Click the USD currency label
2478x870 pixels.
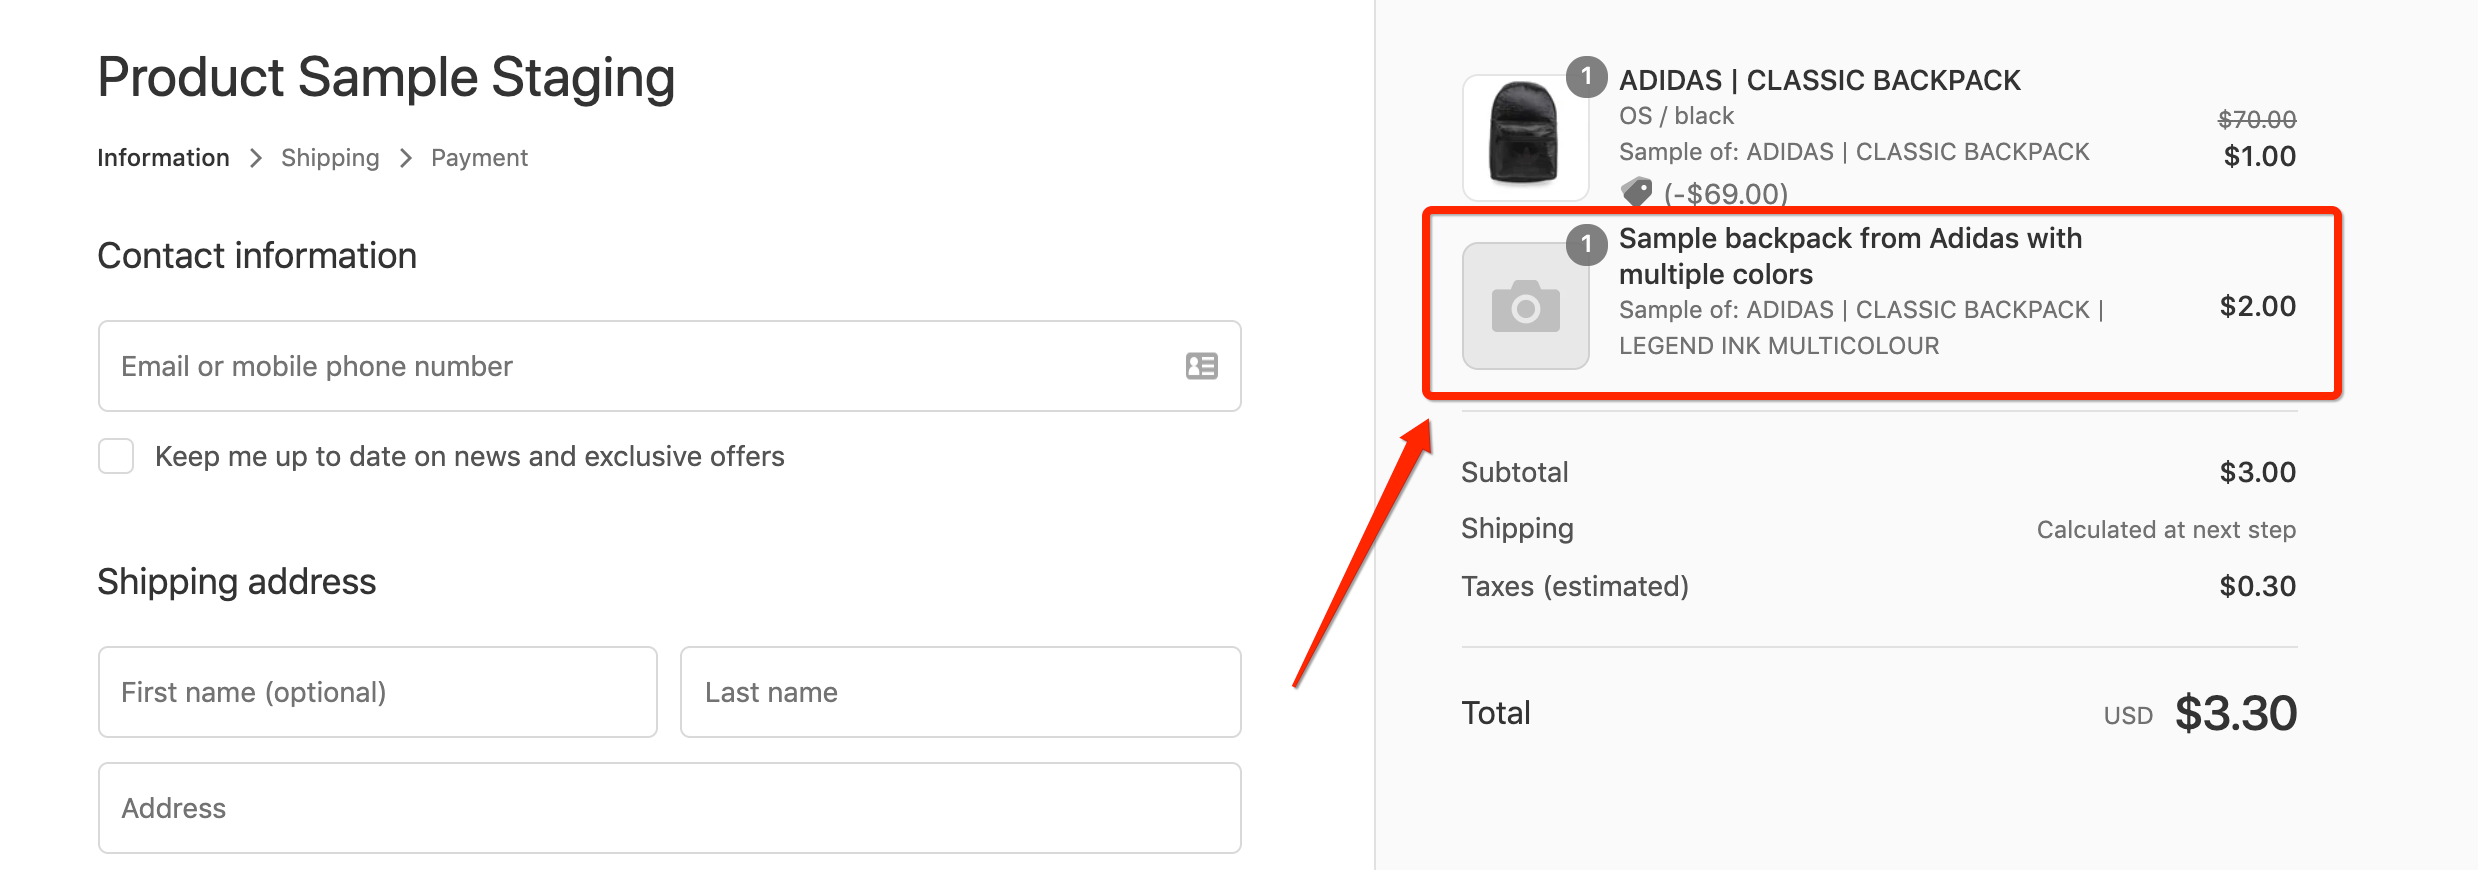point(2128,716)
